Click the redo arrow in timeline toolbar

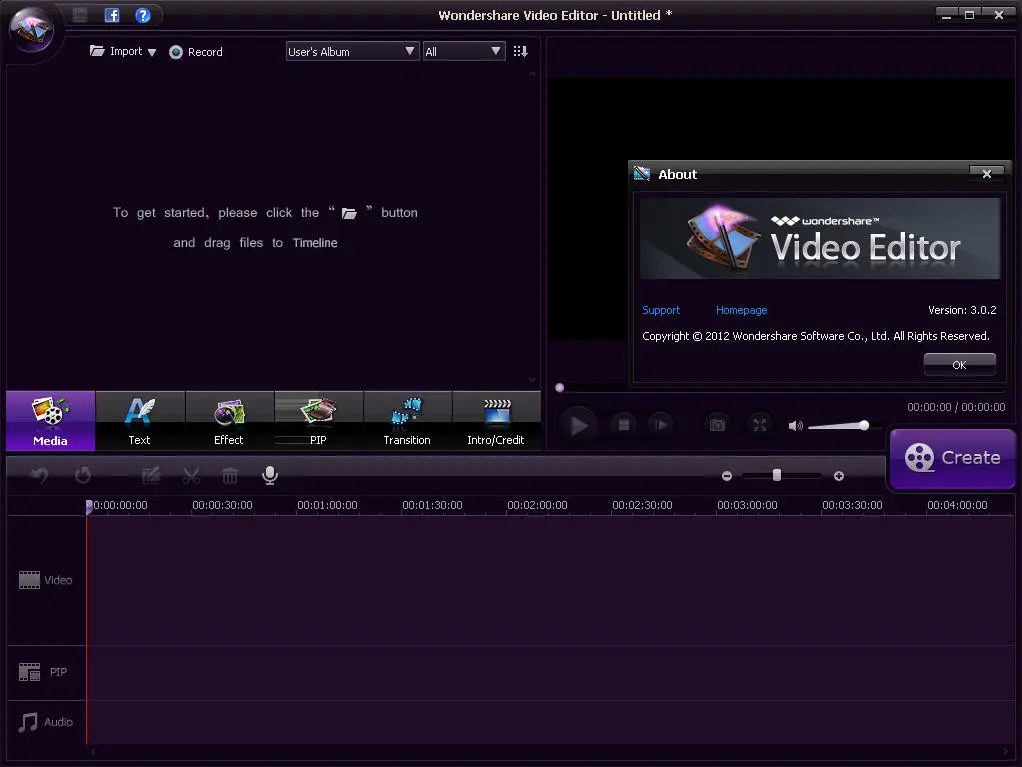83,476
